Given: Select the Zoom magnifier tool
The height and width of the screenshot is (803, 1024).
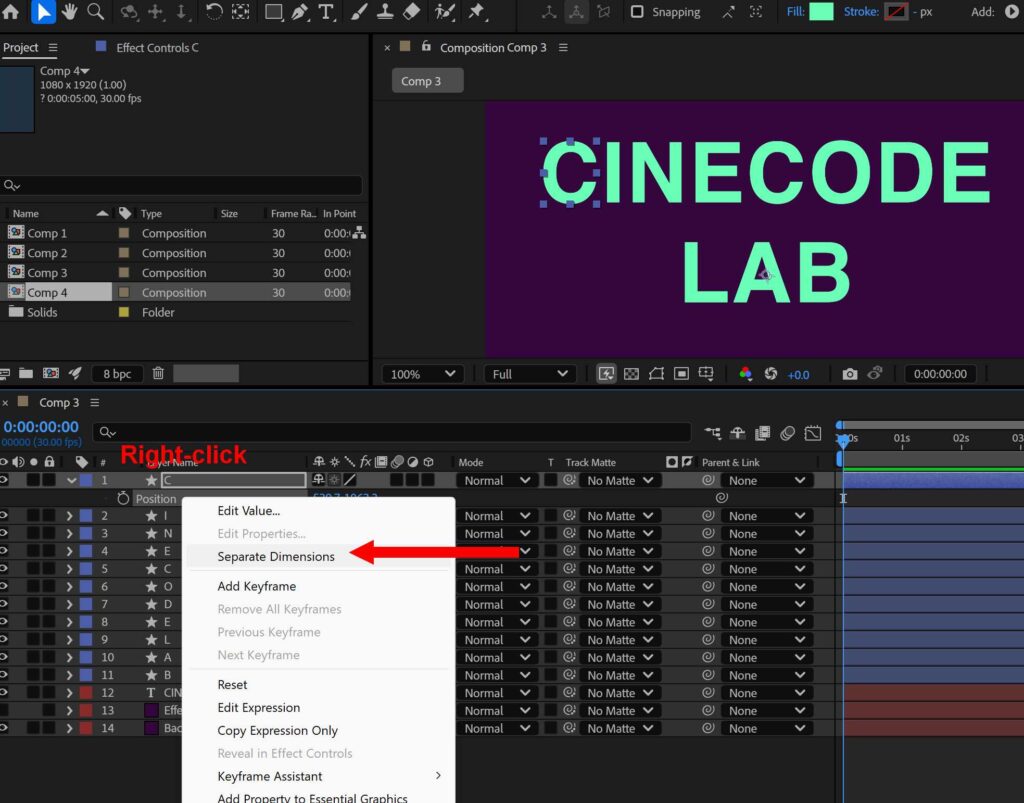Looking at the screenshot, I should [96, 11].
